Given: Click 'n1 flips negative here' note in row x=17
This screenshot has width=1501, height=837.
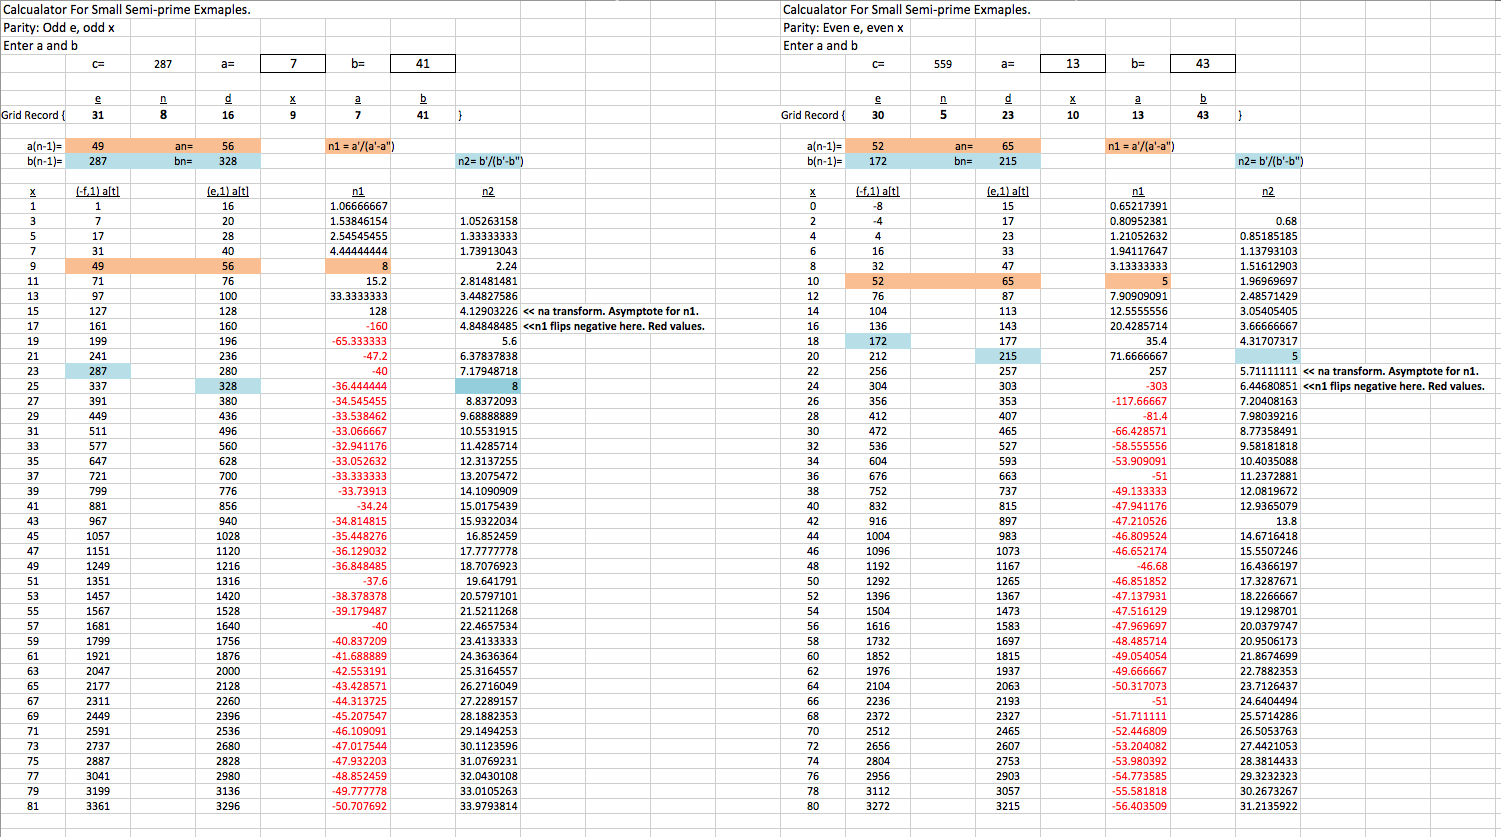Looking at the screenshot, I should (x=614, y=326).
